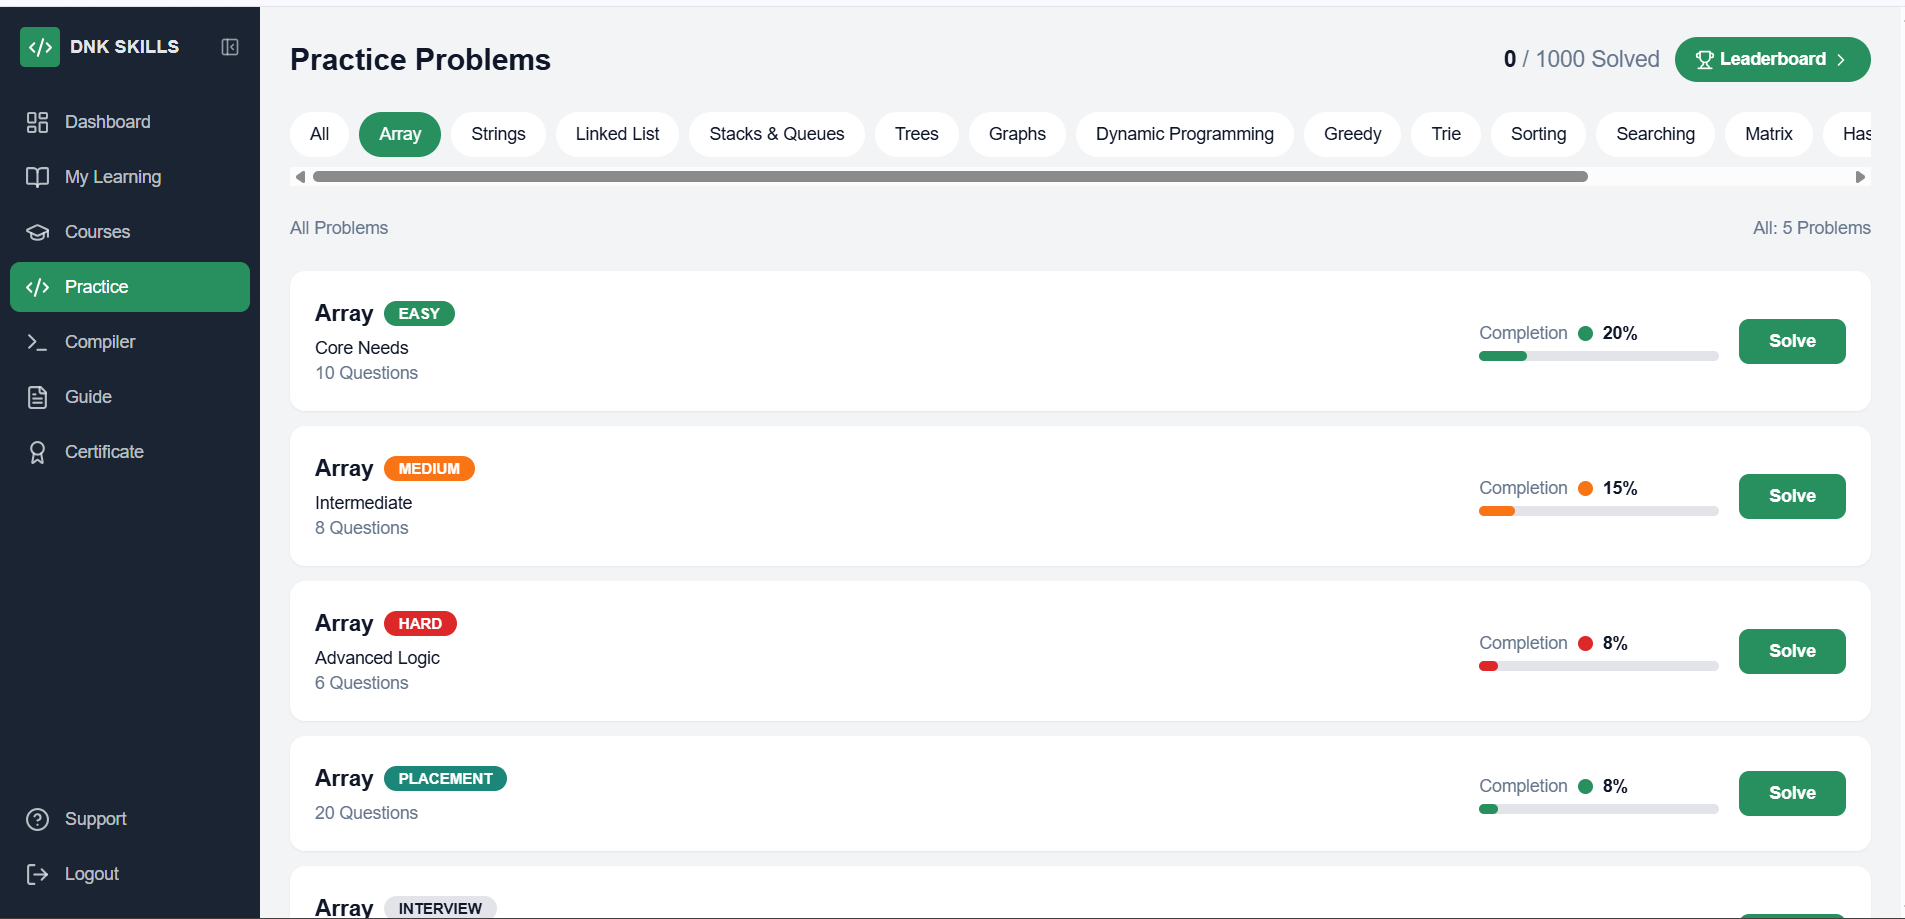Switch to the Dynamic Programming tab
The image size is (1905, 919).
pos(1184,134)
